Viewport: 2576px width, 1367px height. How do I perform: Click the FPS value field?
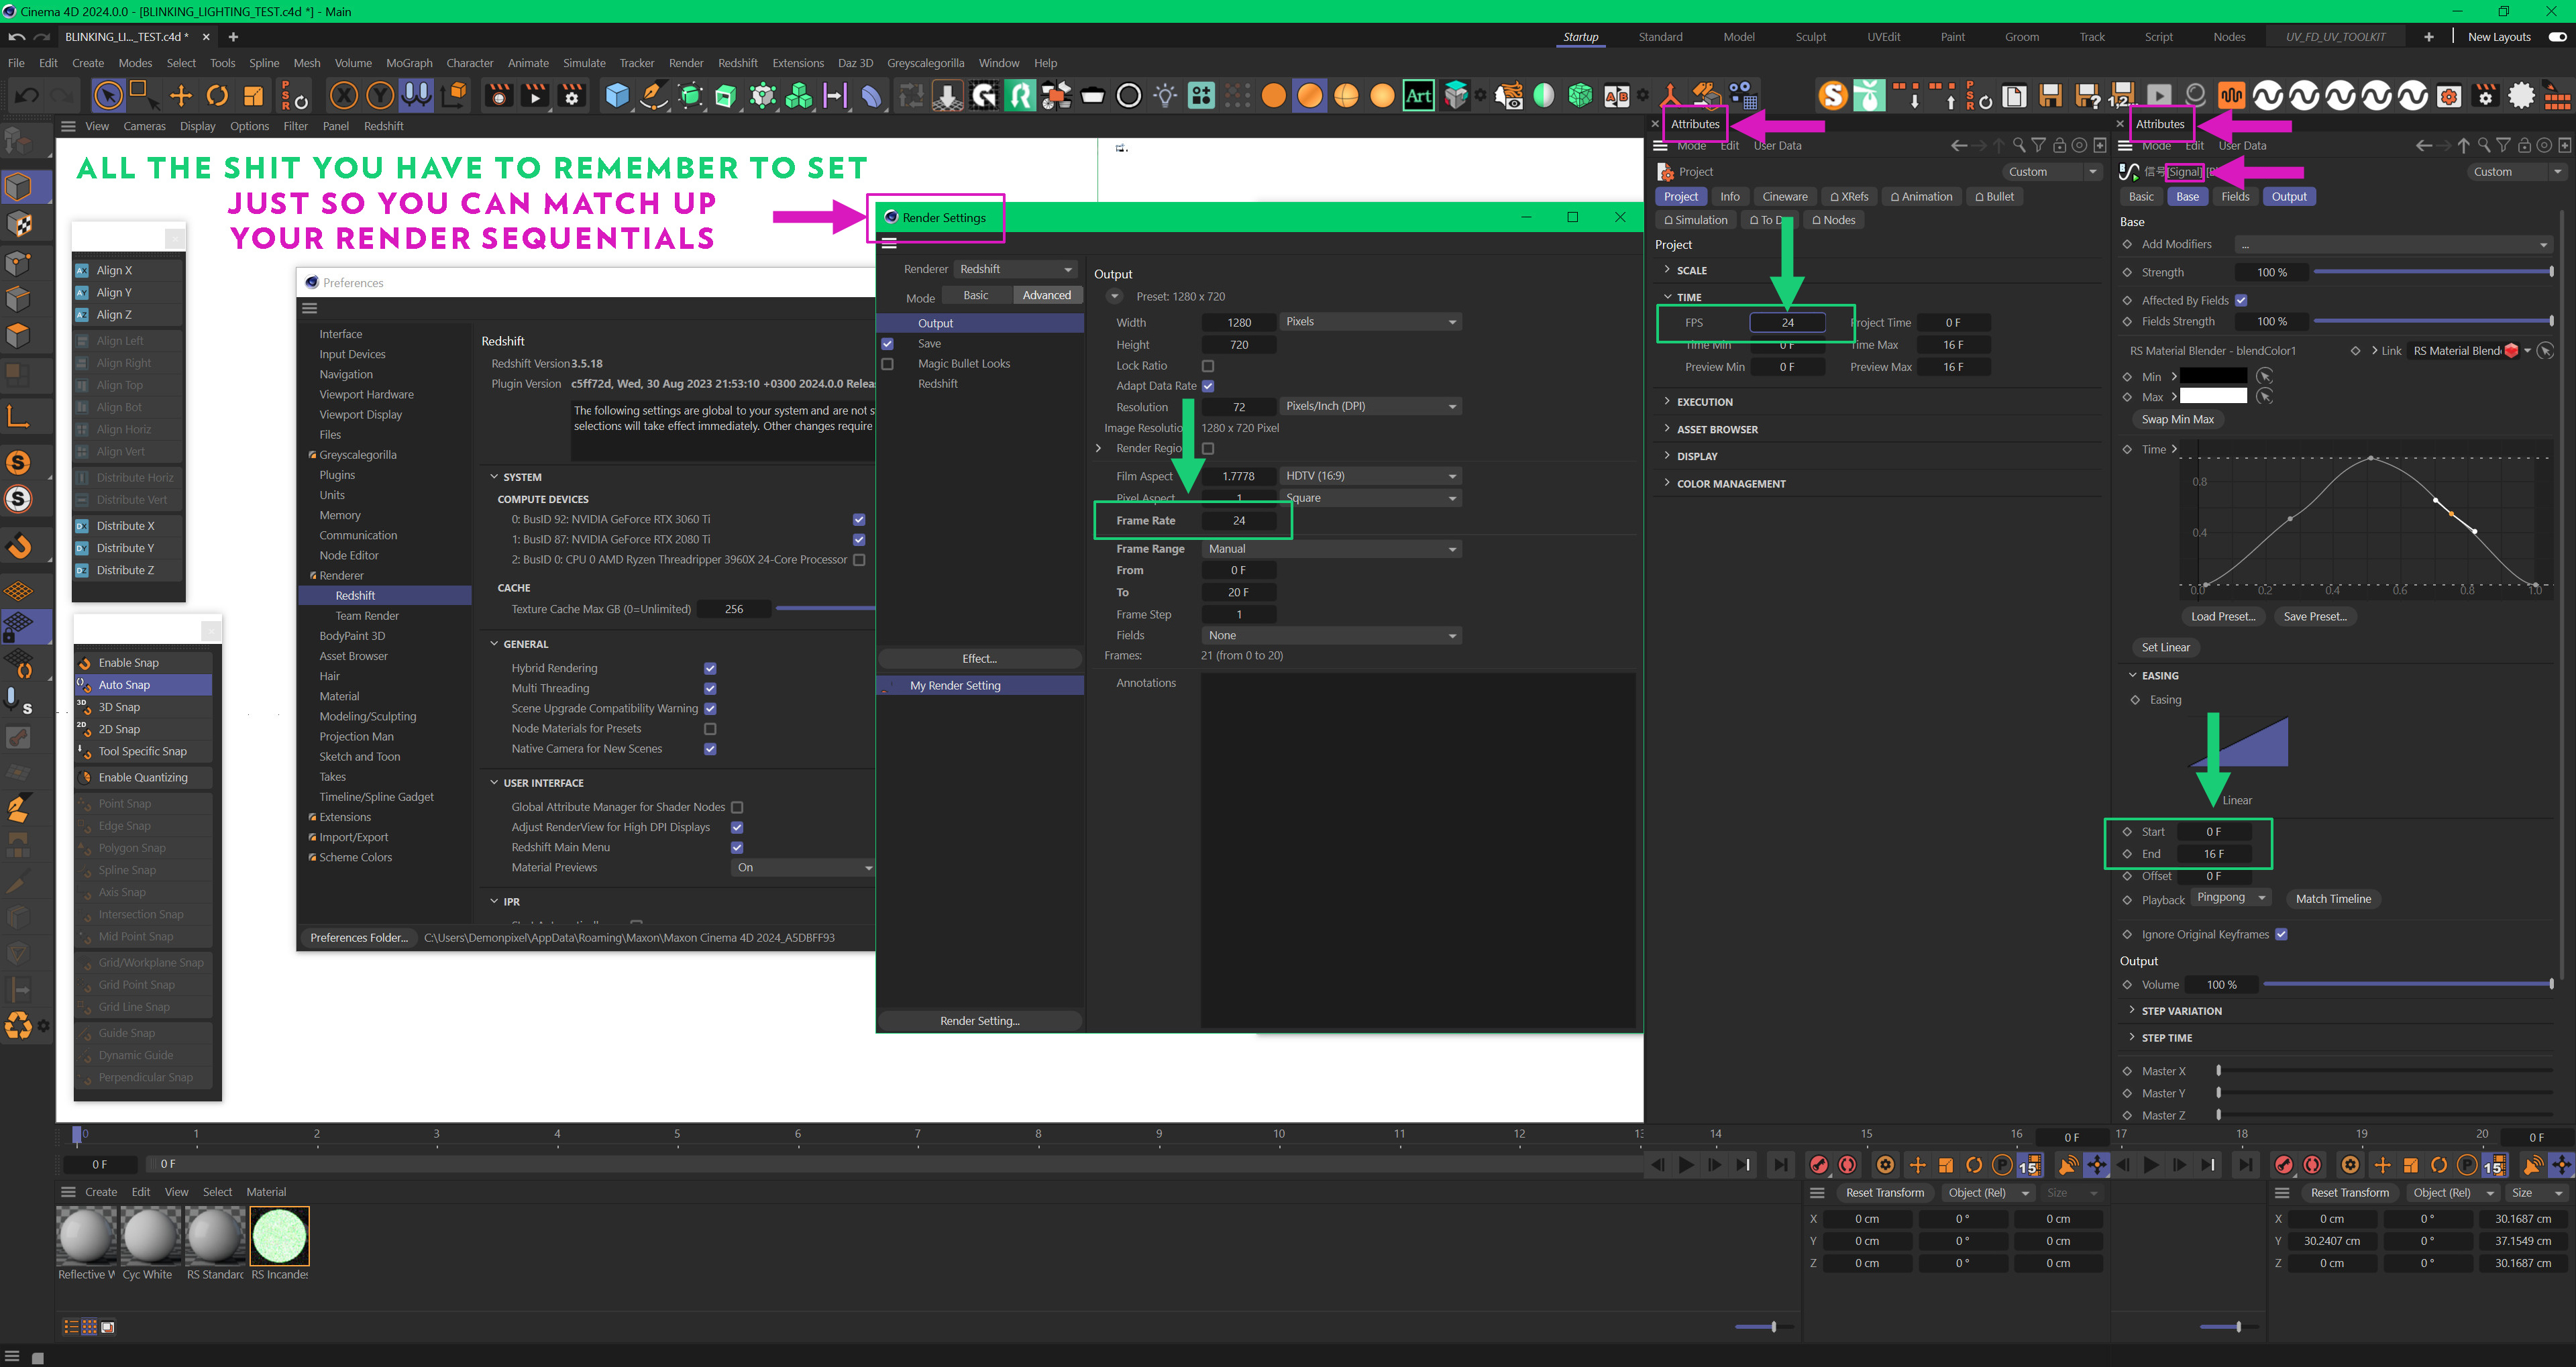point(1787,322)
